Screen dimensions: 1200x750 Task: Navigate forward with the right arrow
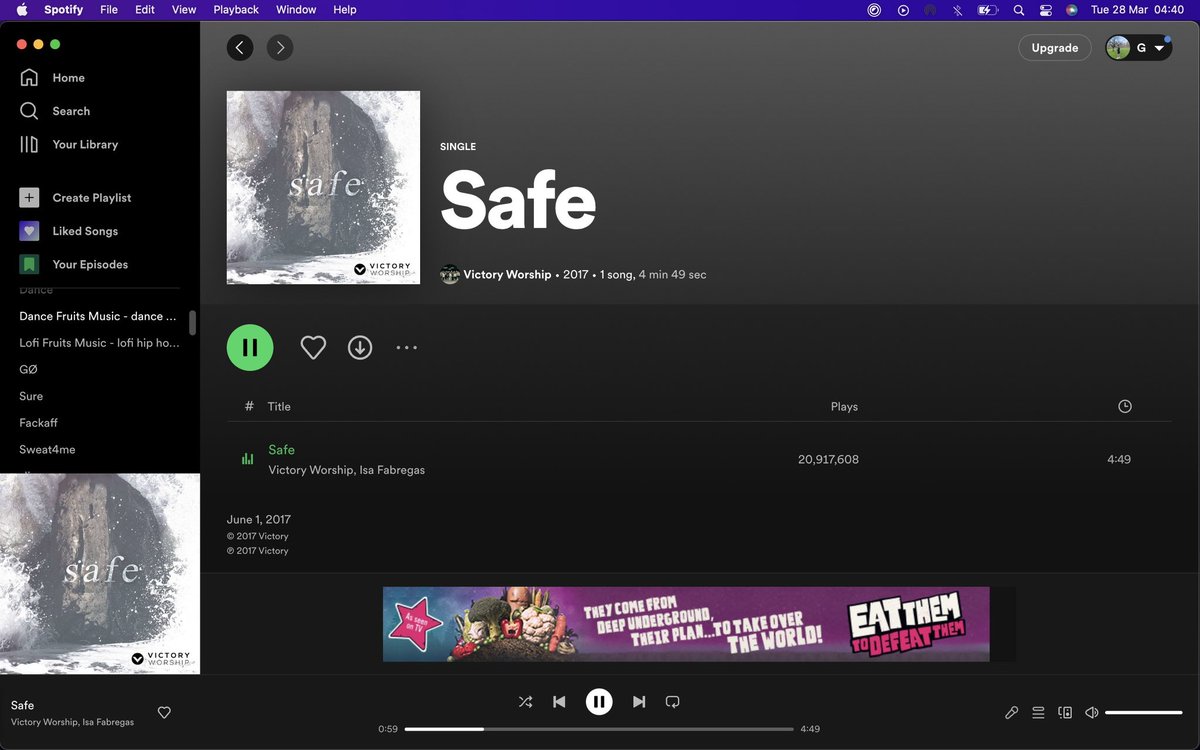(280, 47)
